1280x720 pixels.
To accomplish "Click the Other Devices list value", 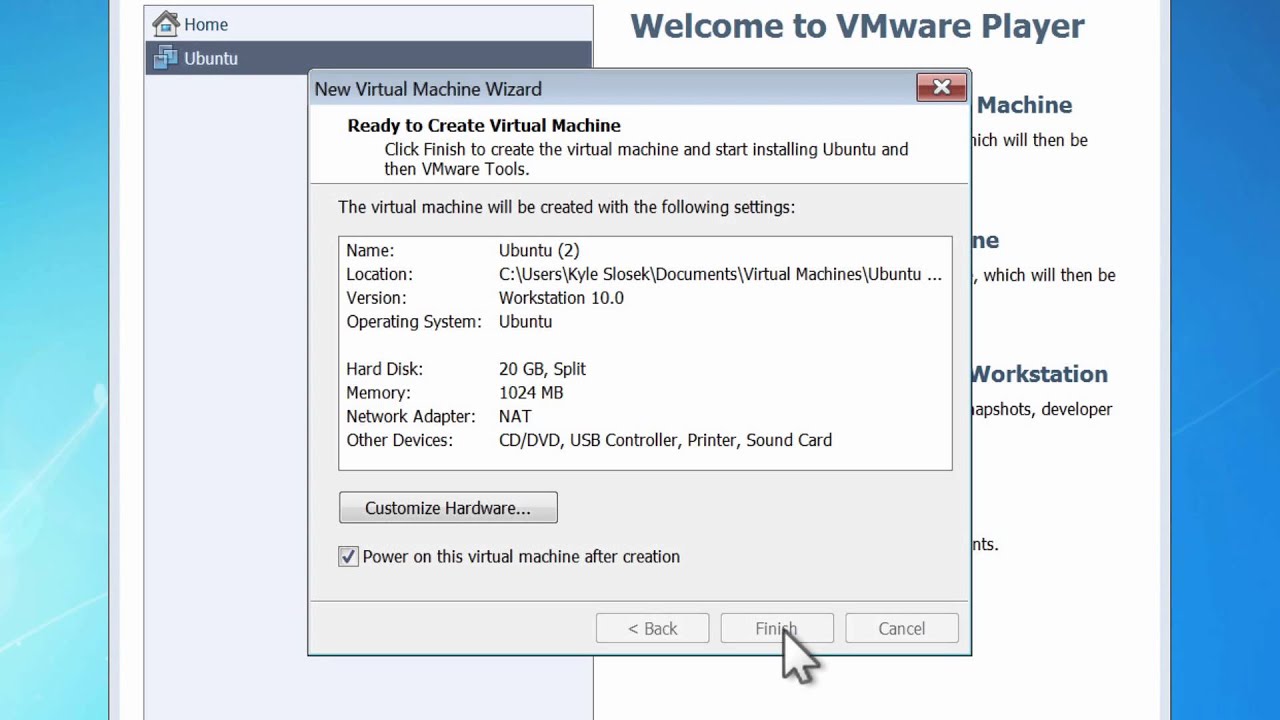I will 665,440.
